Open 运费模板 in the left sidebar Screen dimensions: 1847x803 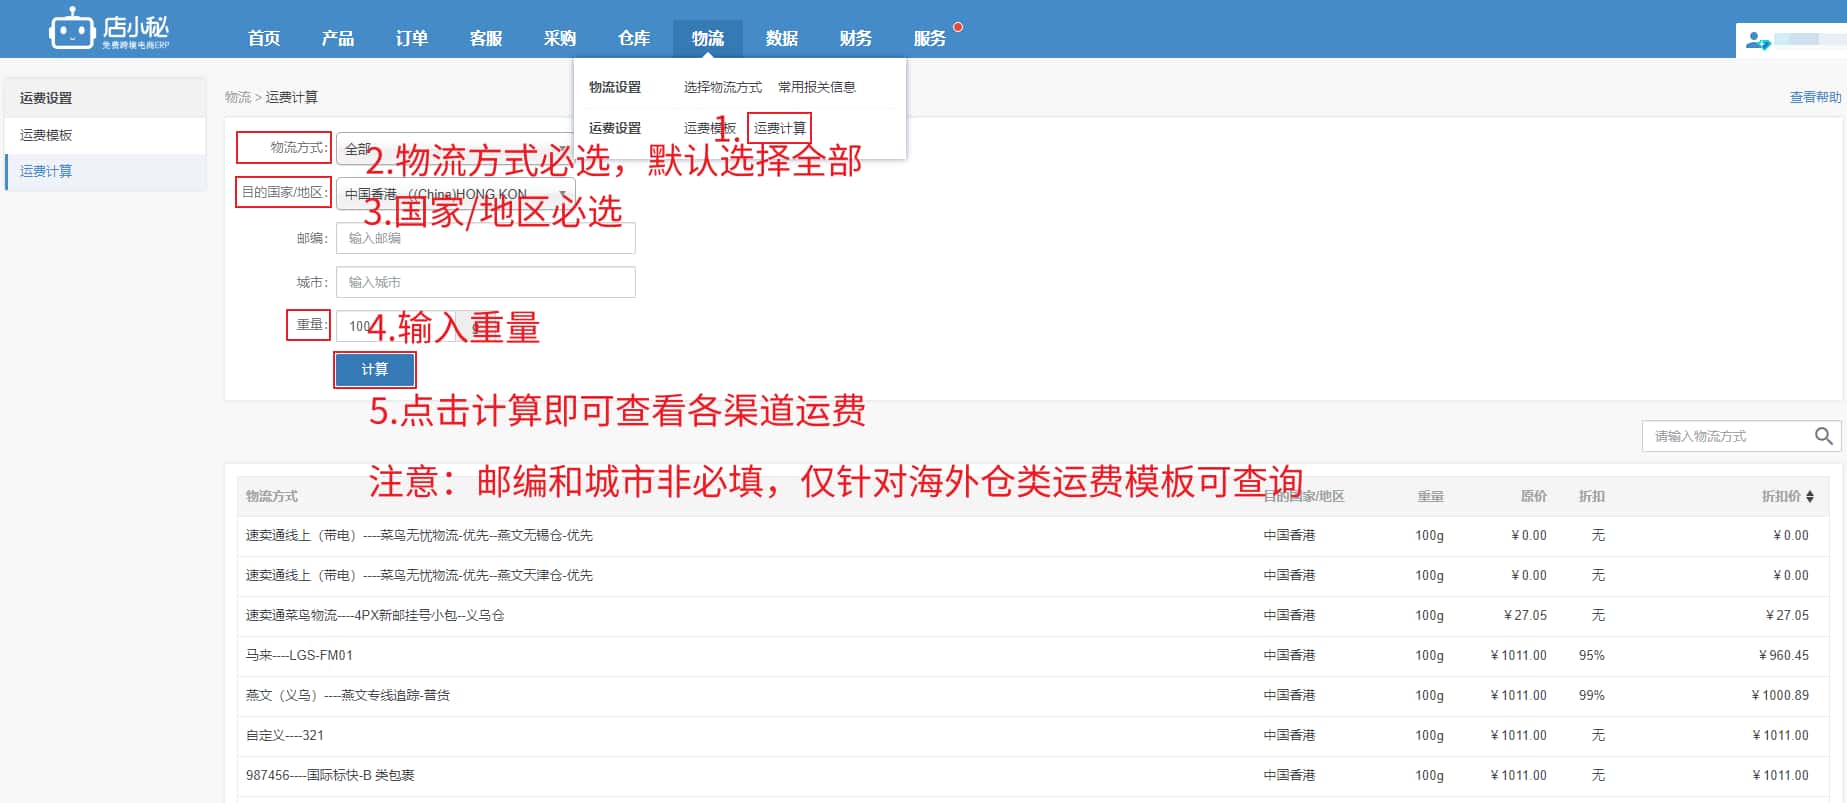(46, 135)
